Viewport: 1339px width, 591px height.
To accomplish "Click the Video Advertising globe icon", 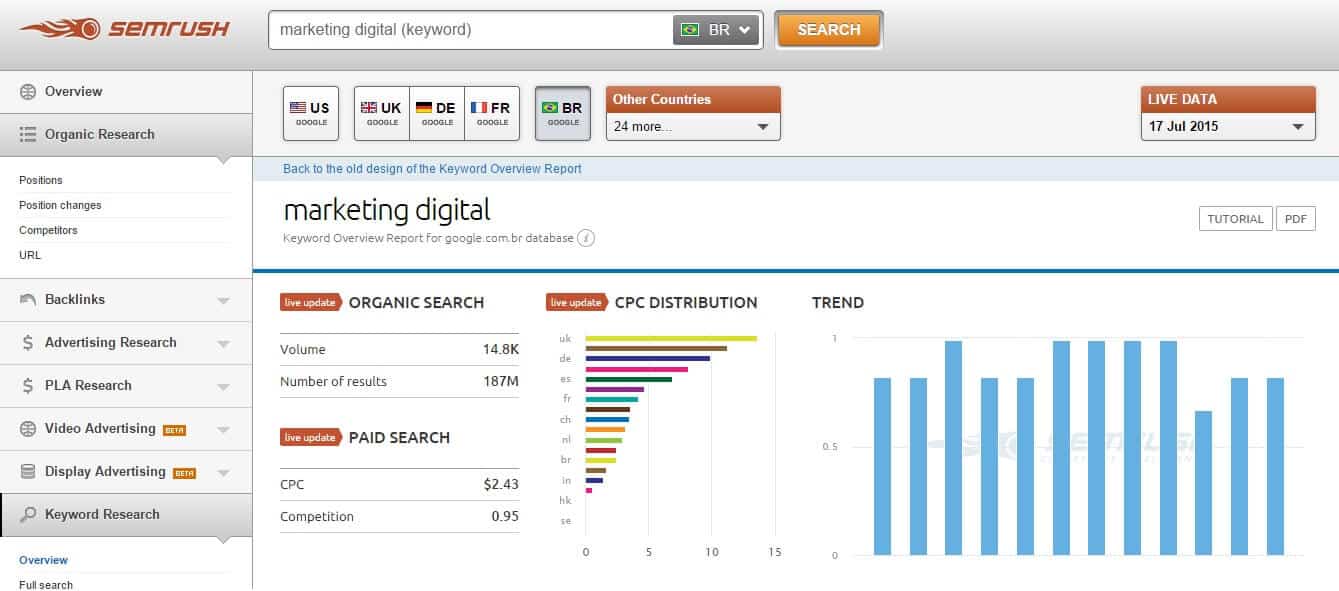I will click(28, 428).
